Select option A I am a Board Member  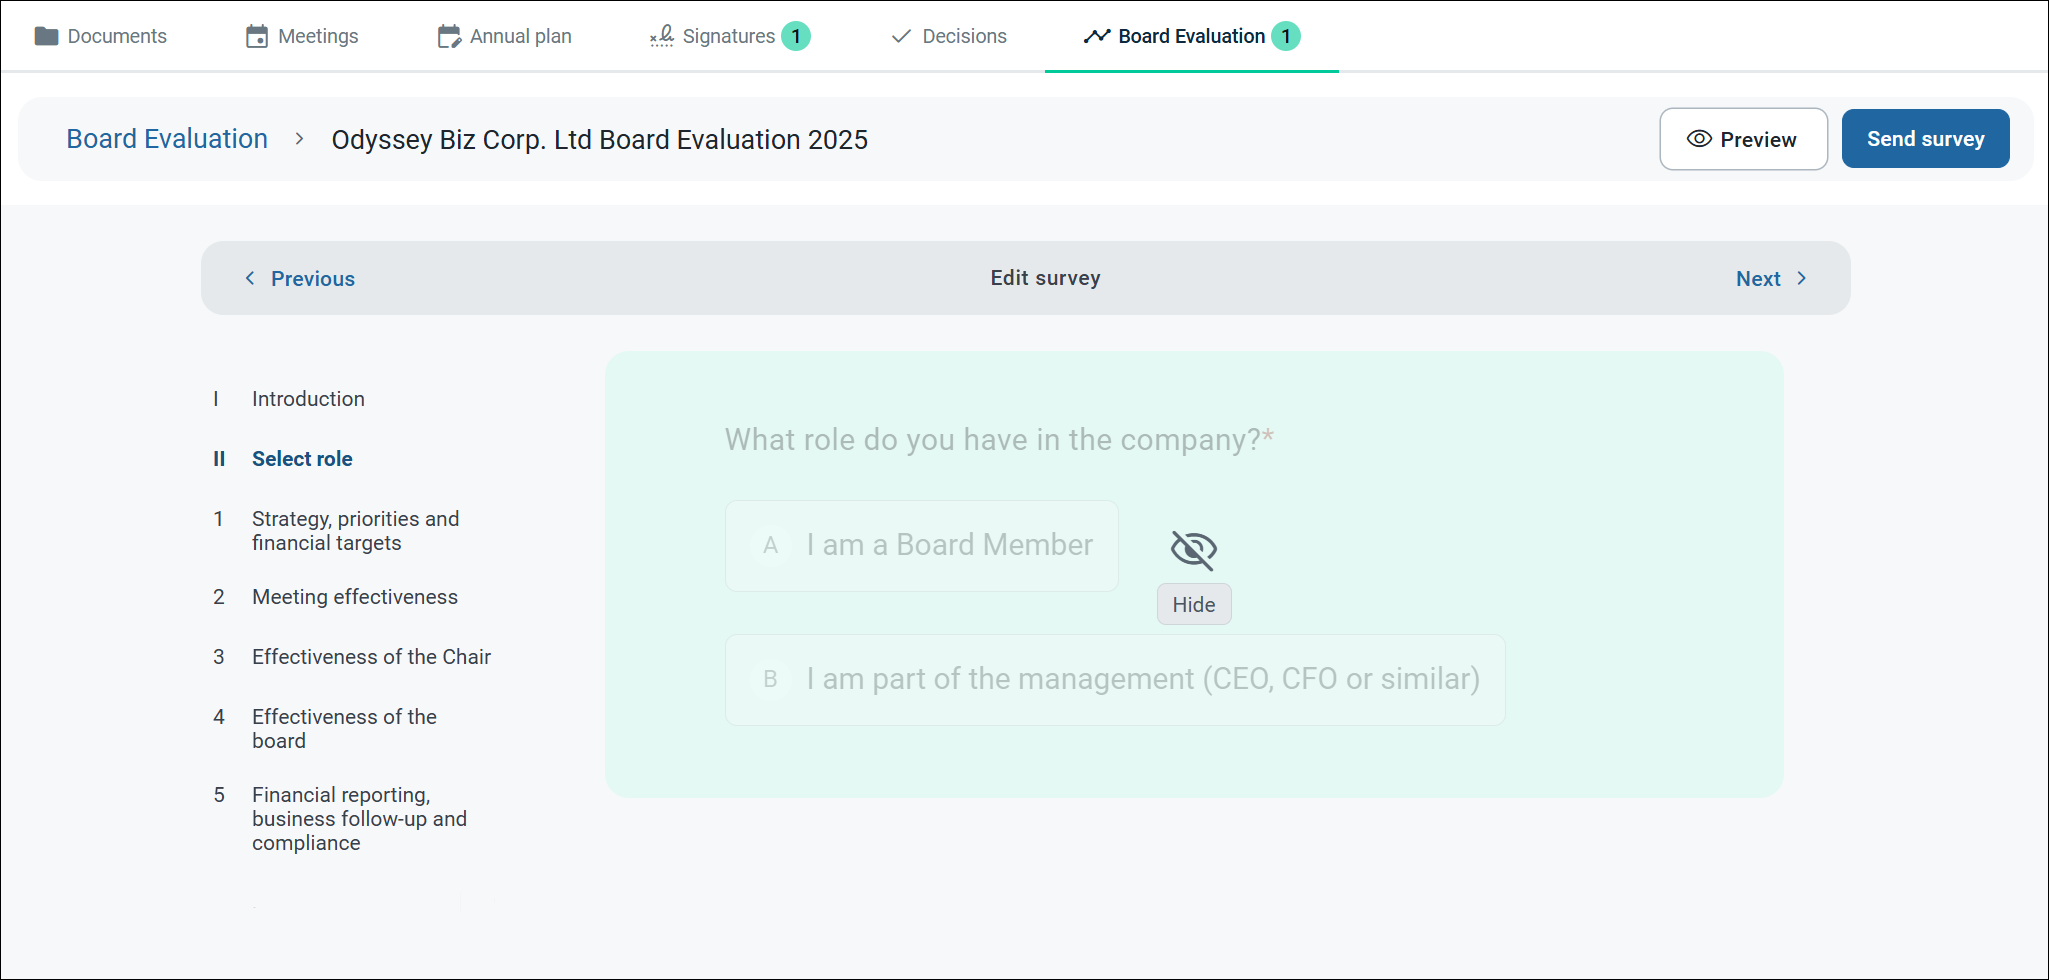point(921,546)
